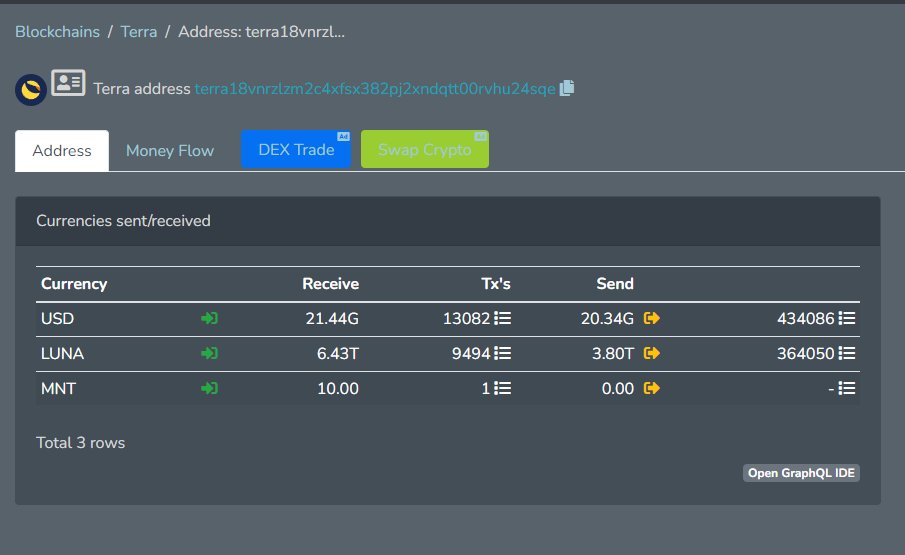
Task: Click the 364050 send transaction count
Action: [806, 353]
